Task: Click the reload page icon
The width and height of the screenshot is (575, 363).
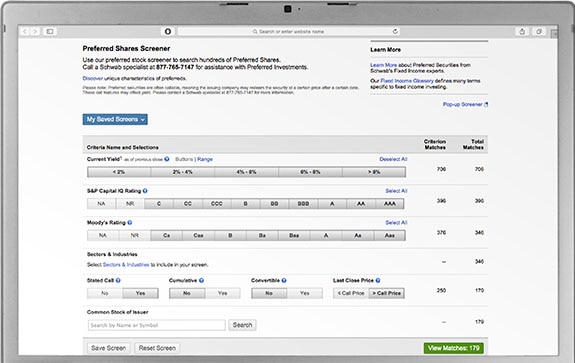Action: pos(395,32)
